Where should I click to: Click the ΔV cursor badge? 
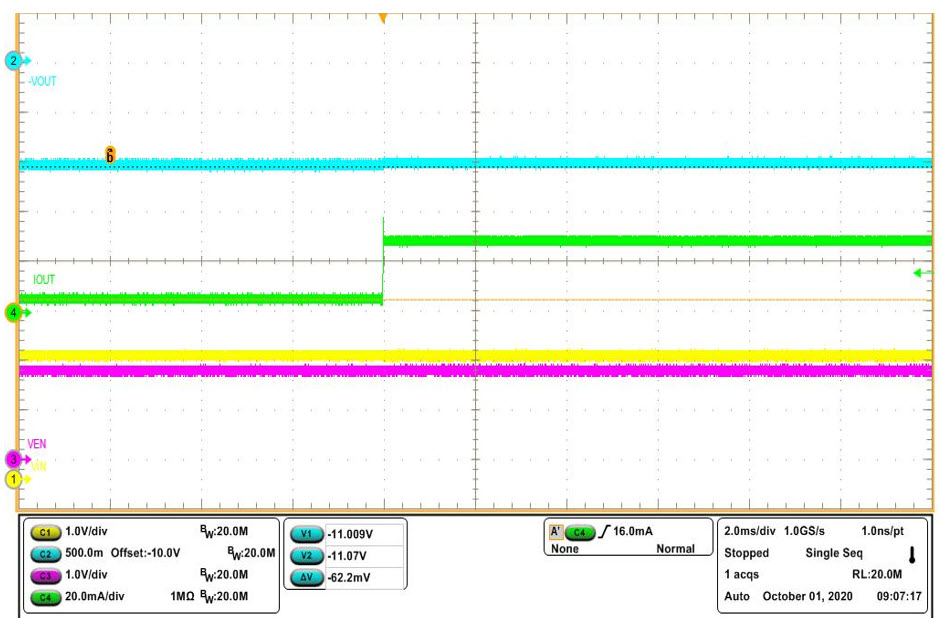click(x=307, y=577)
